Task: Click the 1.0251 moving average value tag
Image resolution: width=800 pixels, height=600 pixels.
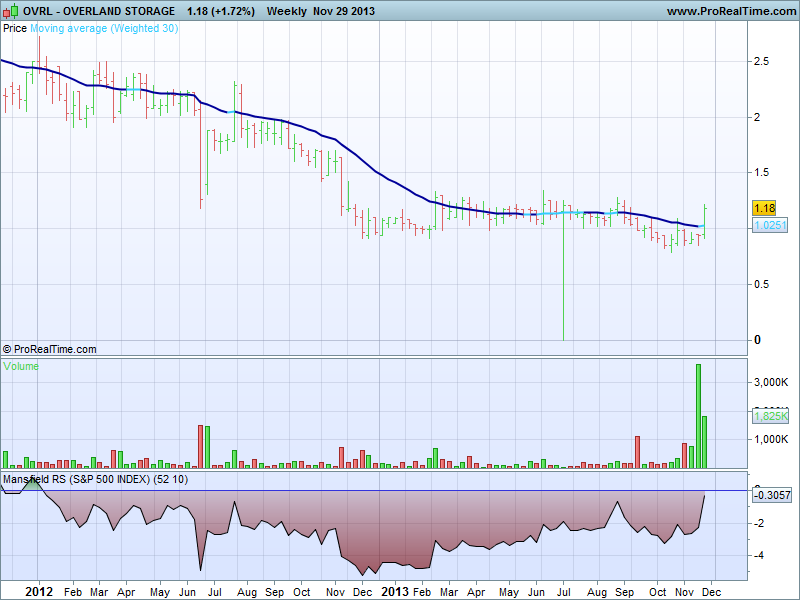Action: pos(769,226)
